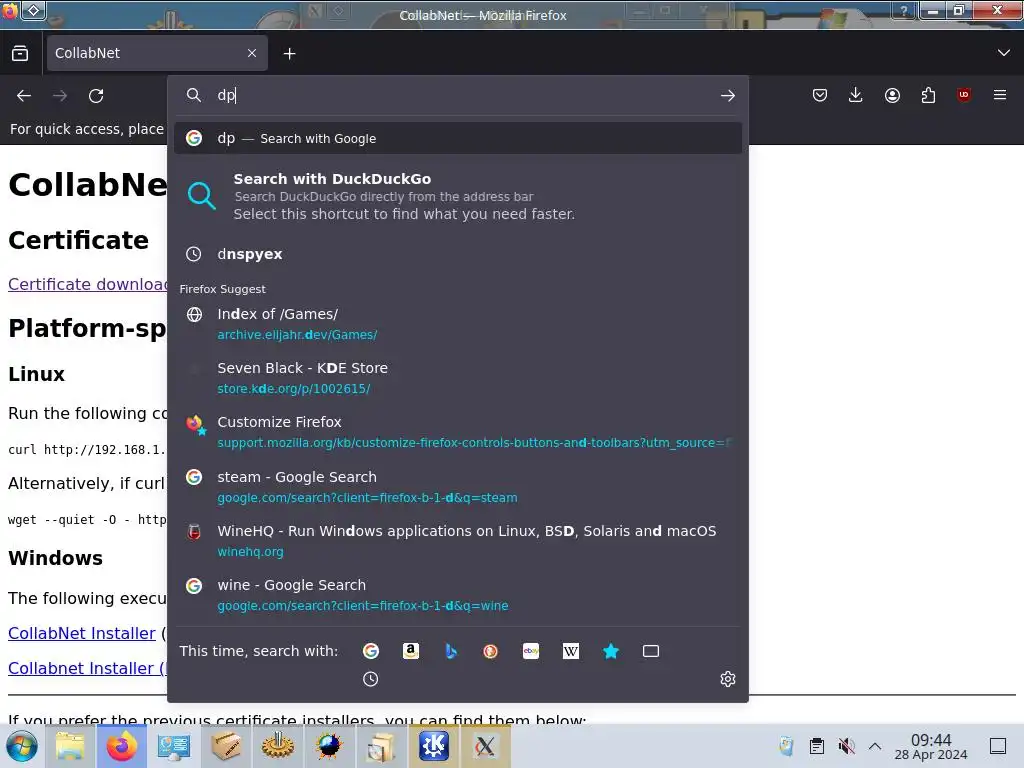
Task: Reload the current page
Action: 96,96
